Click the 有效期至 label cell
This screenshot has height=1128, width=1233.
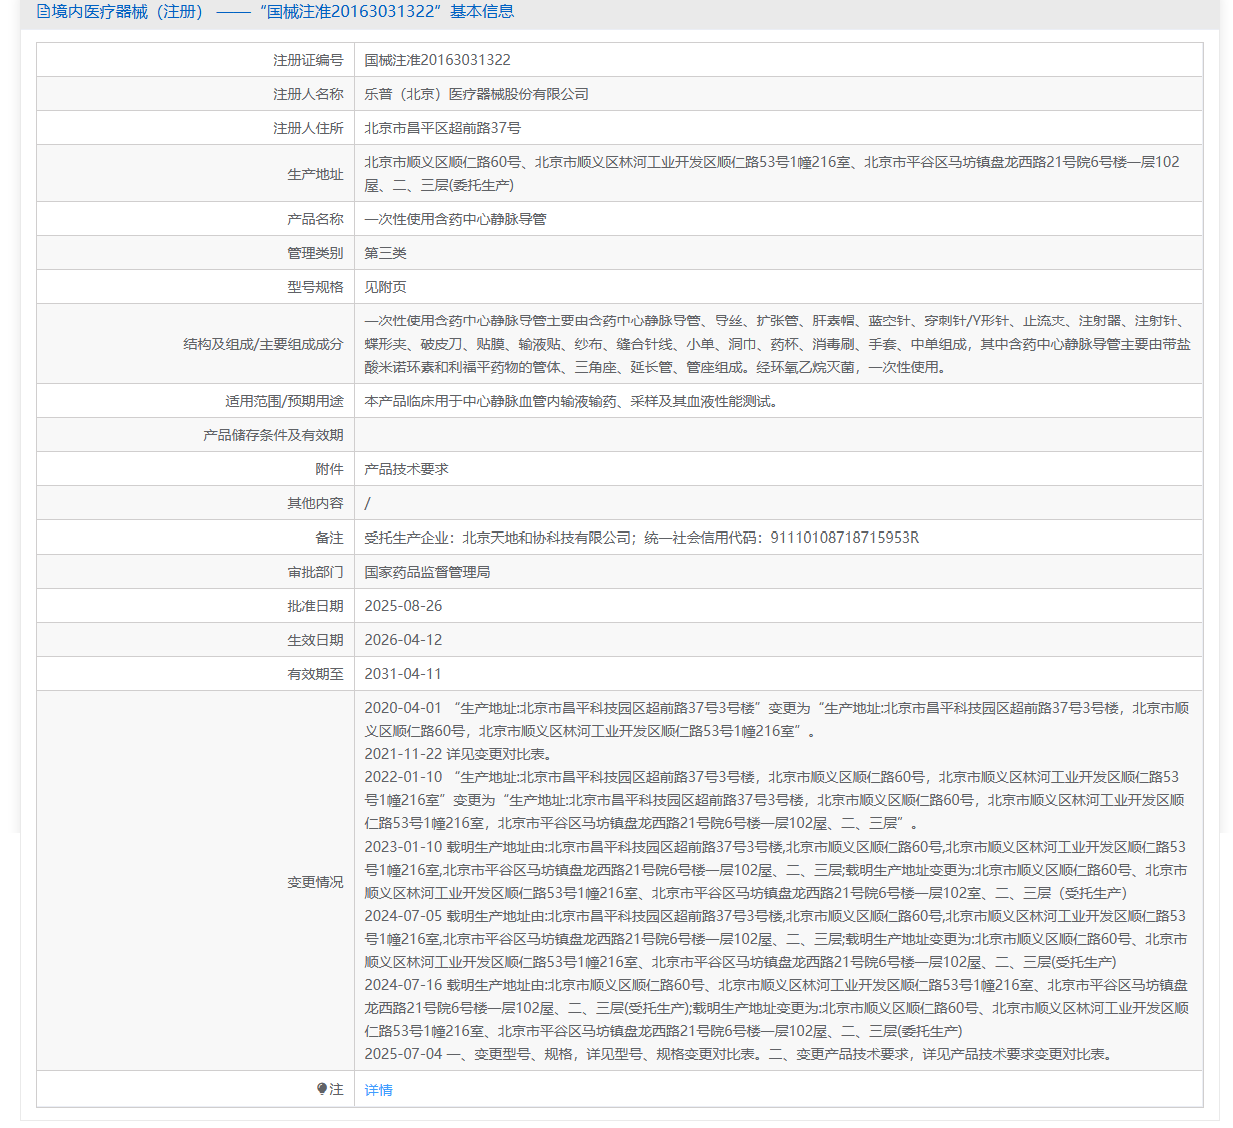click(x=196, y=674)
